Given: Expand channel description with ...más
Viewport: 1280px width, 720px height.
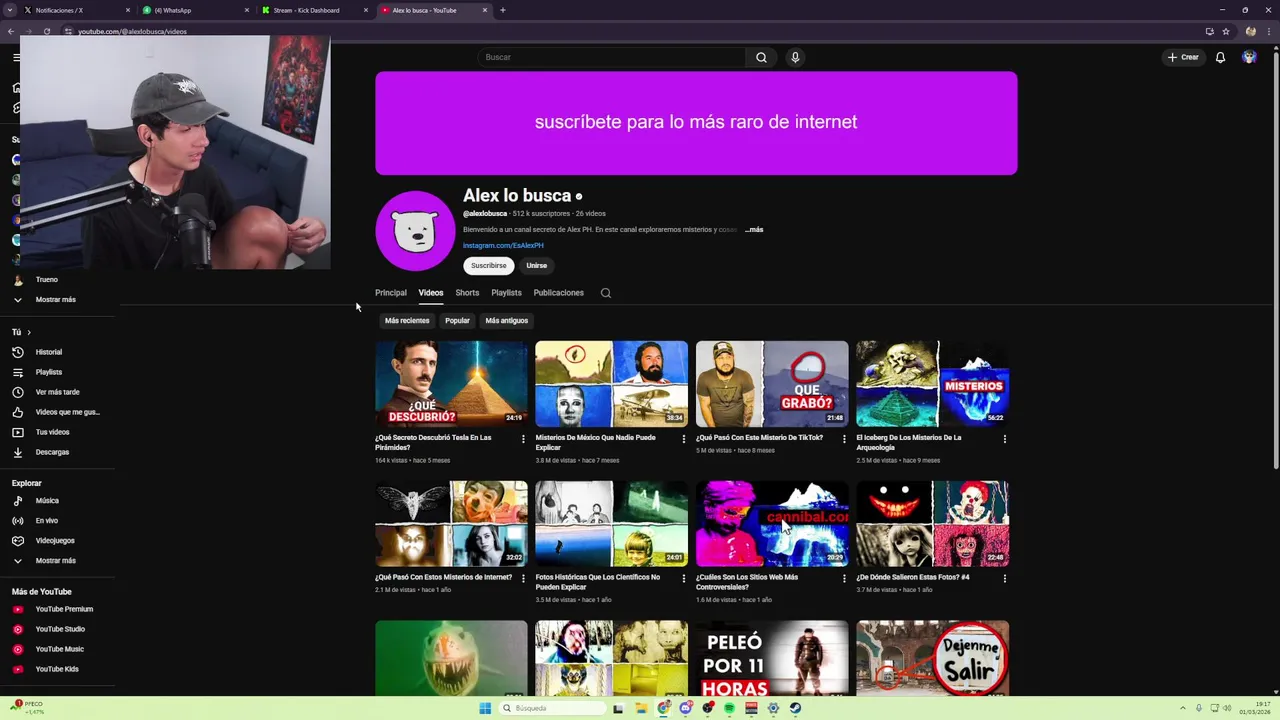Looking at the screenshot, I should pos(754,230).
